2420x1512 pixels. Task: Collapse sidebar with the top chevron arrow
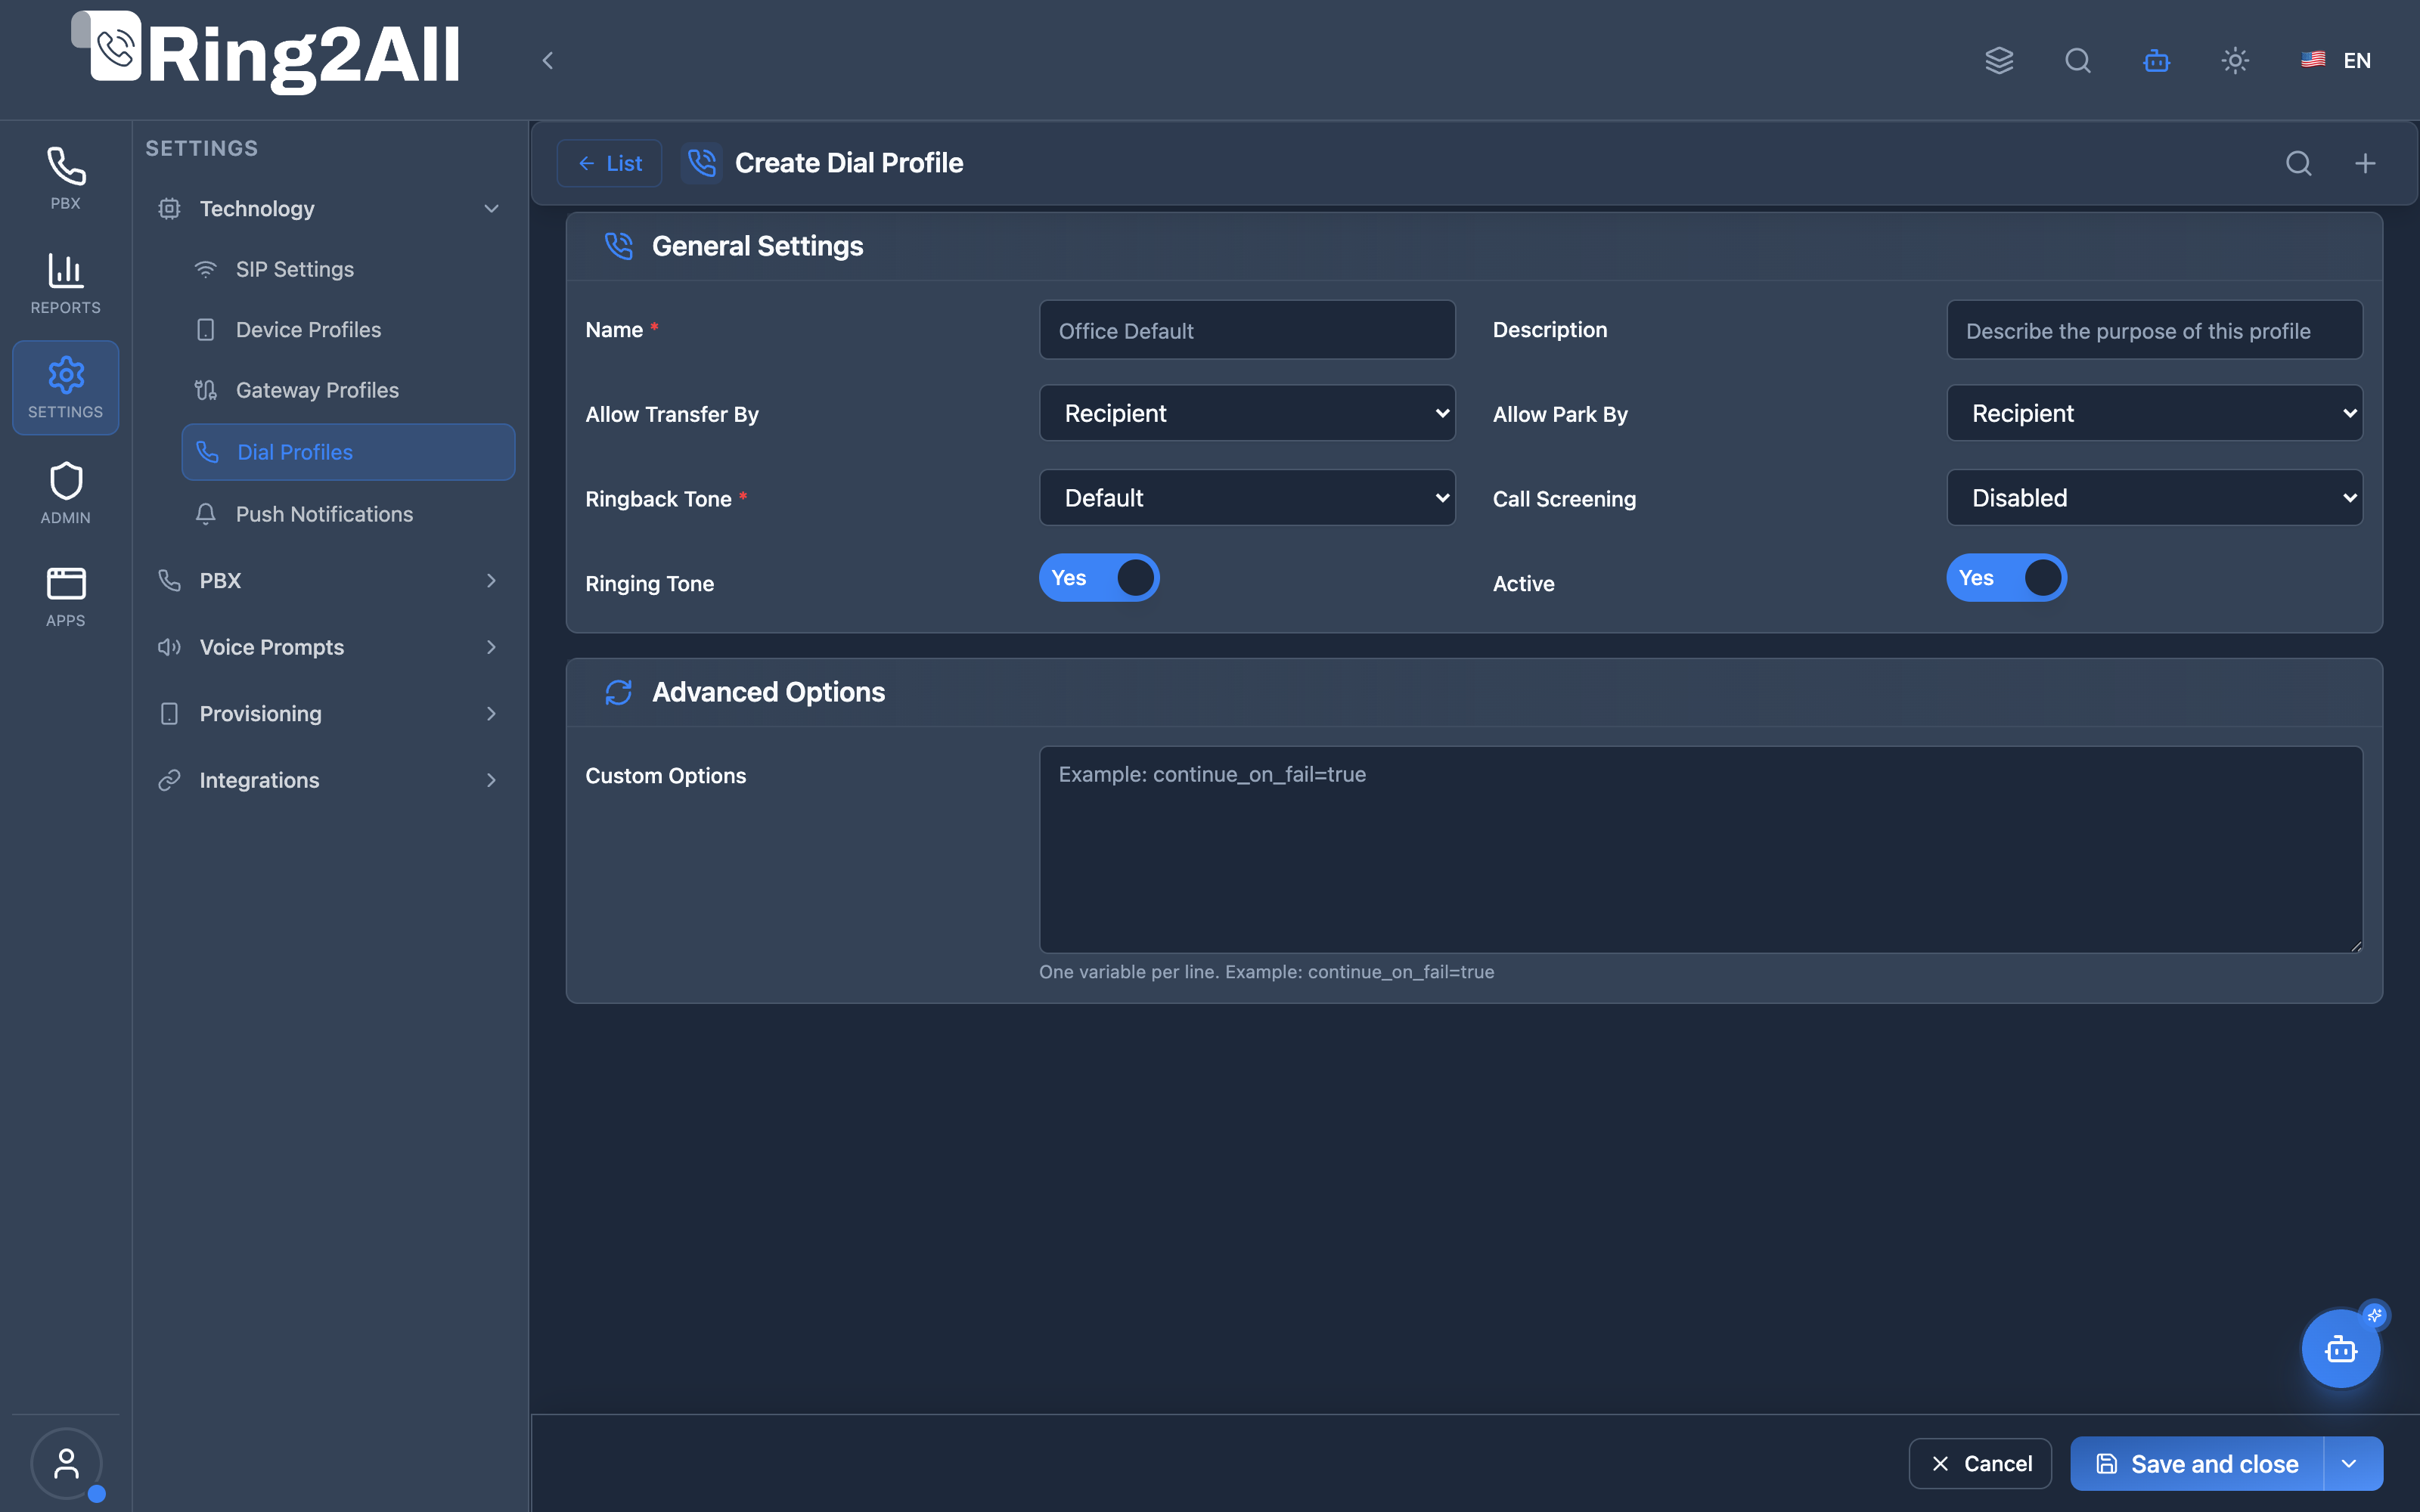pyautogui.click(x=547, y=60)
